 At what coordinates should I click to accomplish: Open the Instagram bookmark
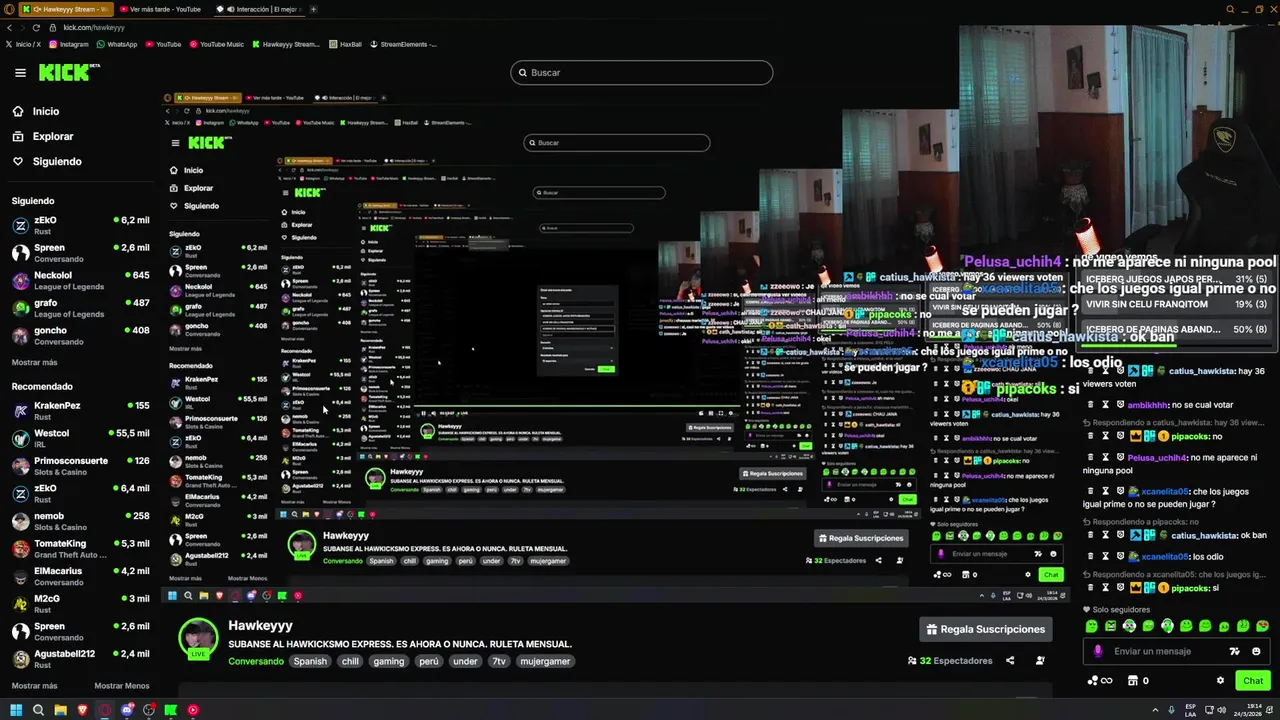68,44
